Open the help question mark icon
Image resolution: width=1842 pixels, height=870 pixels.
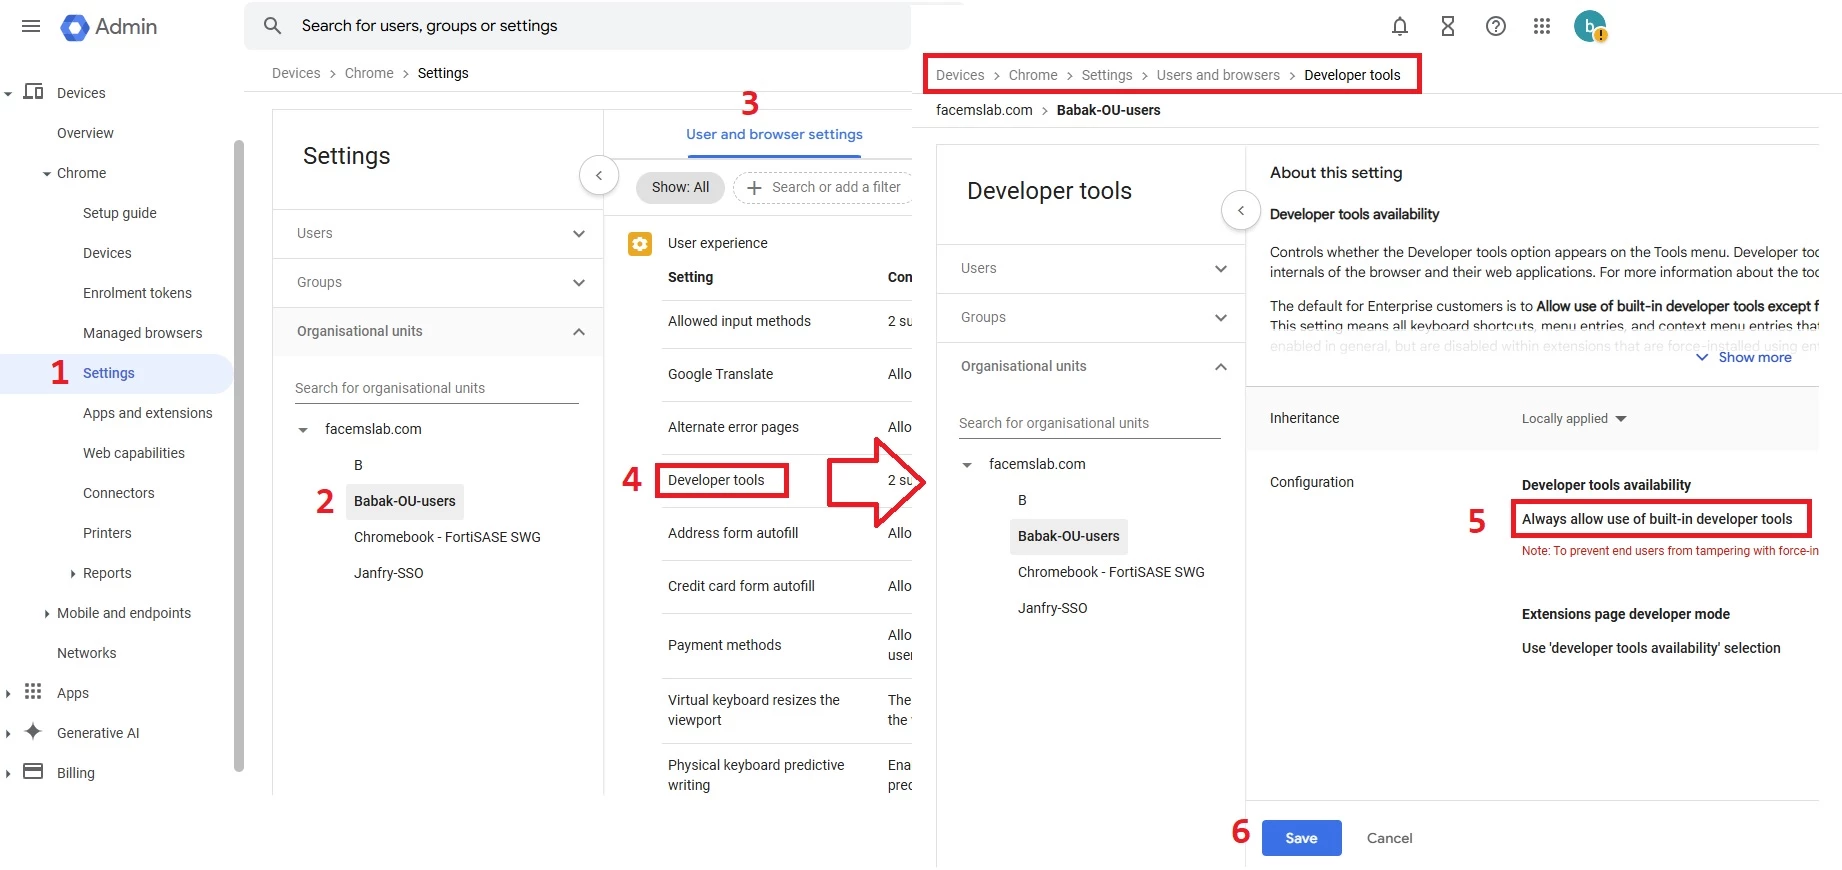click(x=1495, y=26)
